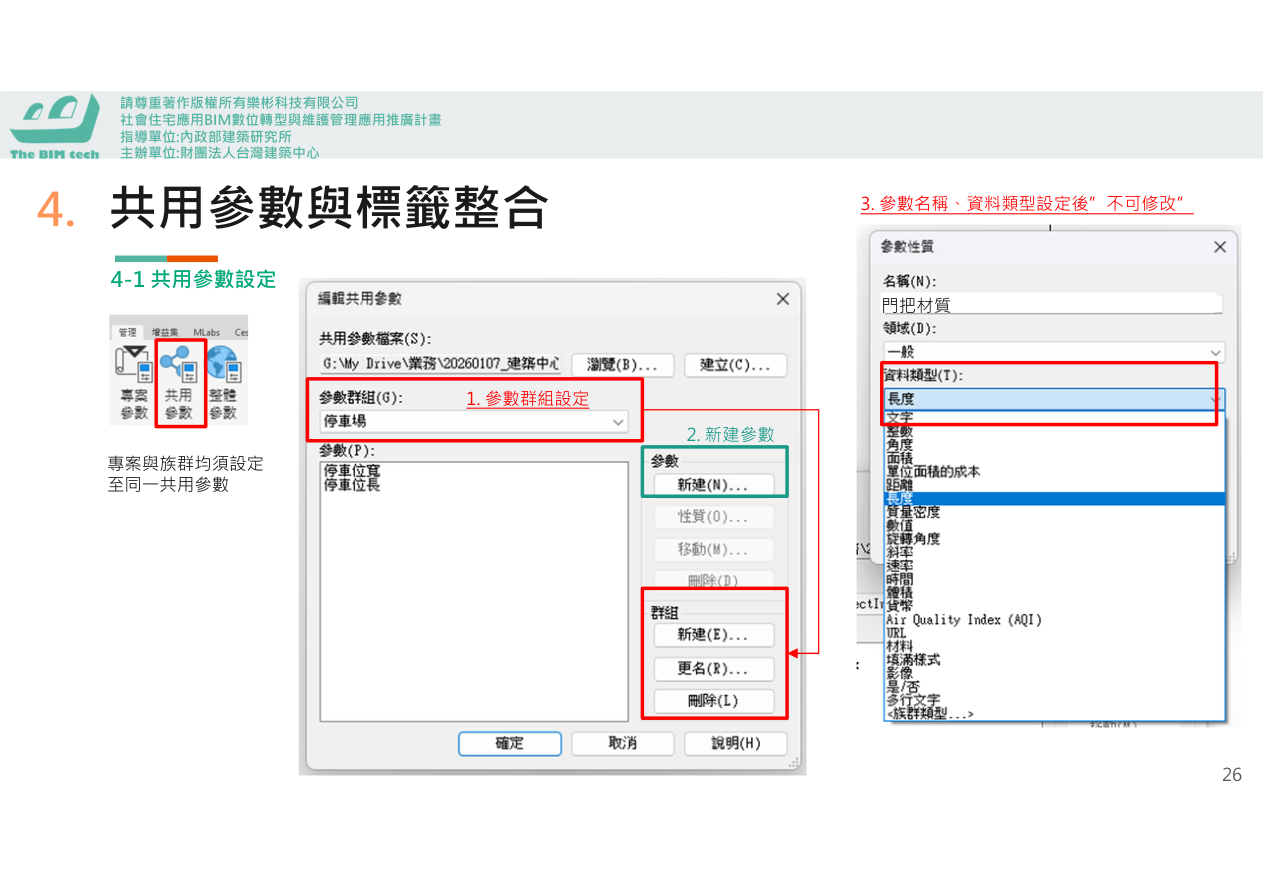Click slide page number 26
1263x893 pixels.
coord(1232,775)
